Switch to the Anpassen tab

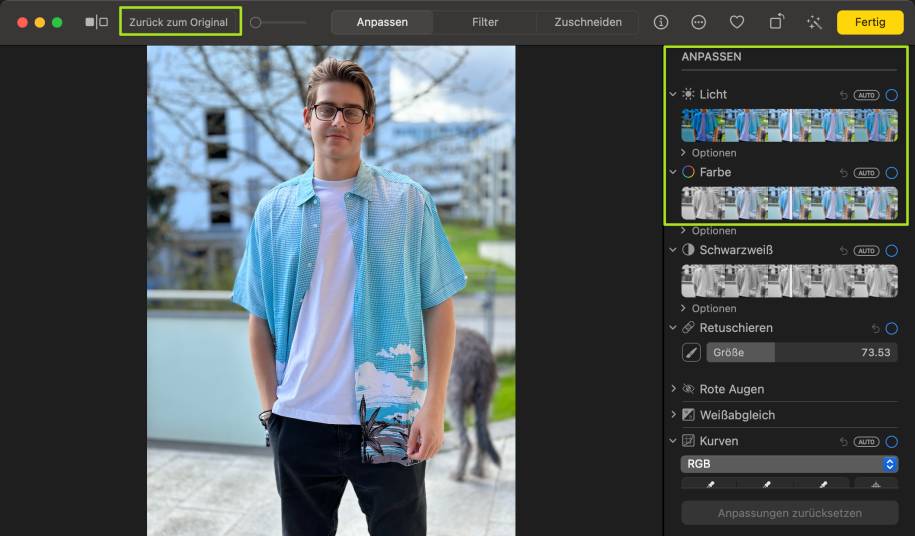tap(382, 22)
